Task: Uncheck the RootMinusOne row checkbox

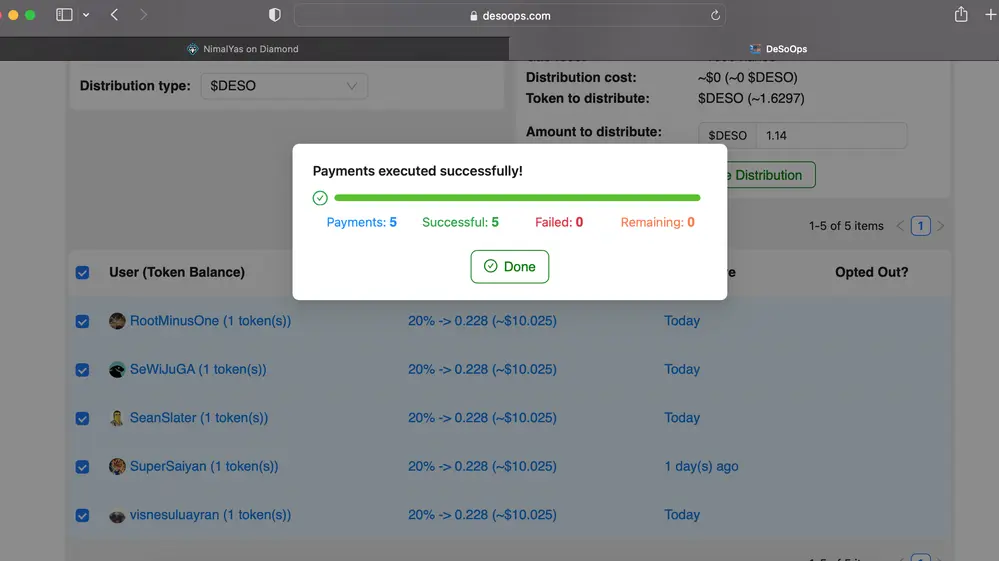Action: [x=83, y=322]
